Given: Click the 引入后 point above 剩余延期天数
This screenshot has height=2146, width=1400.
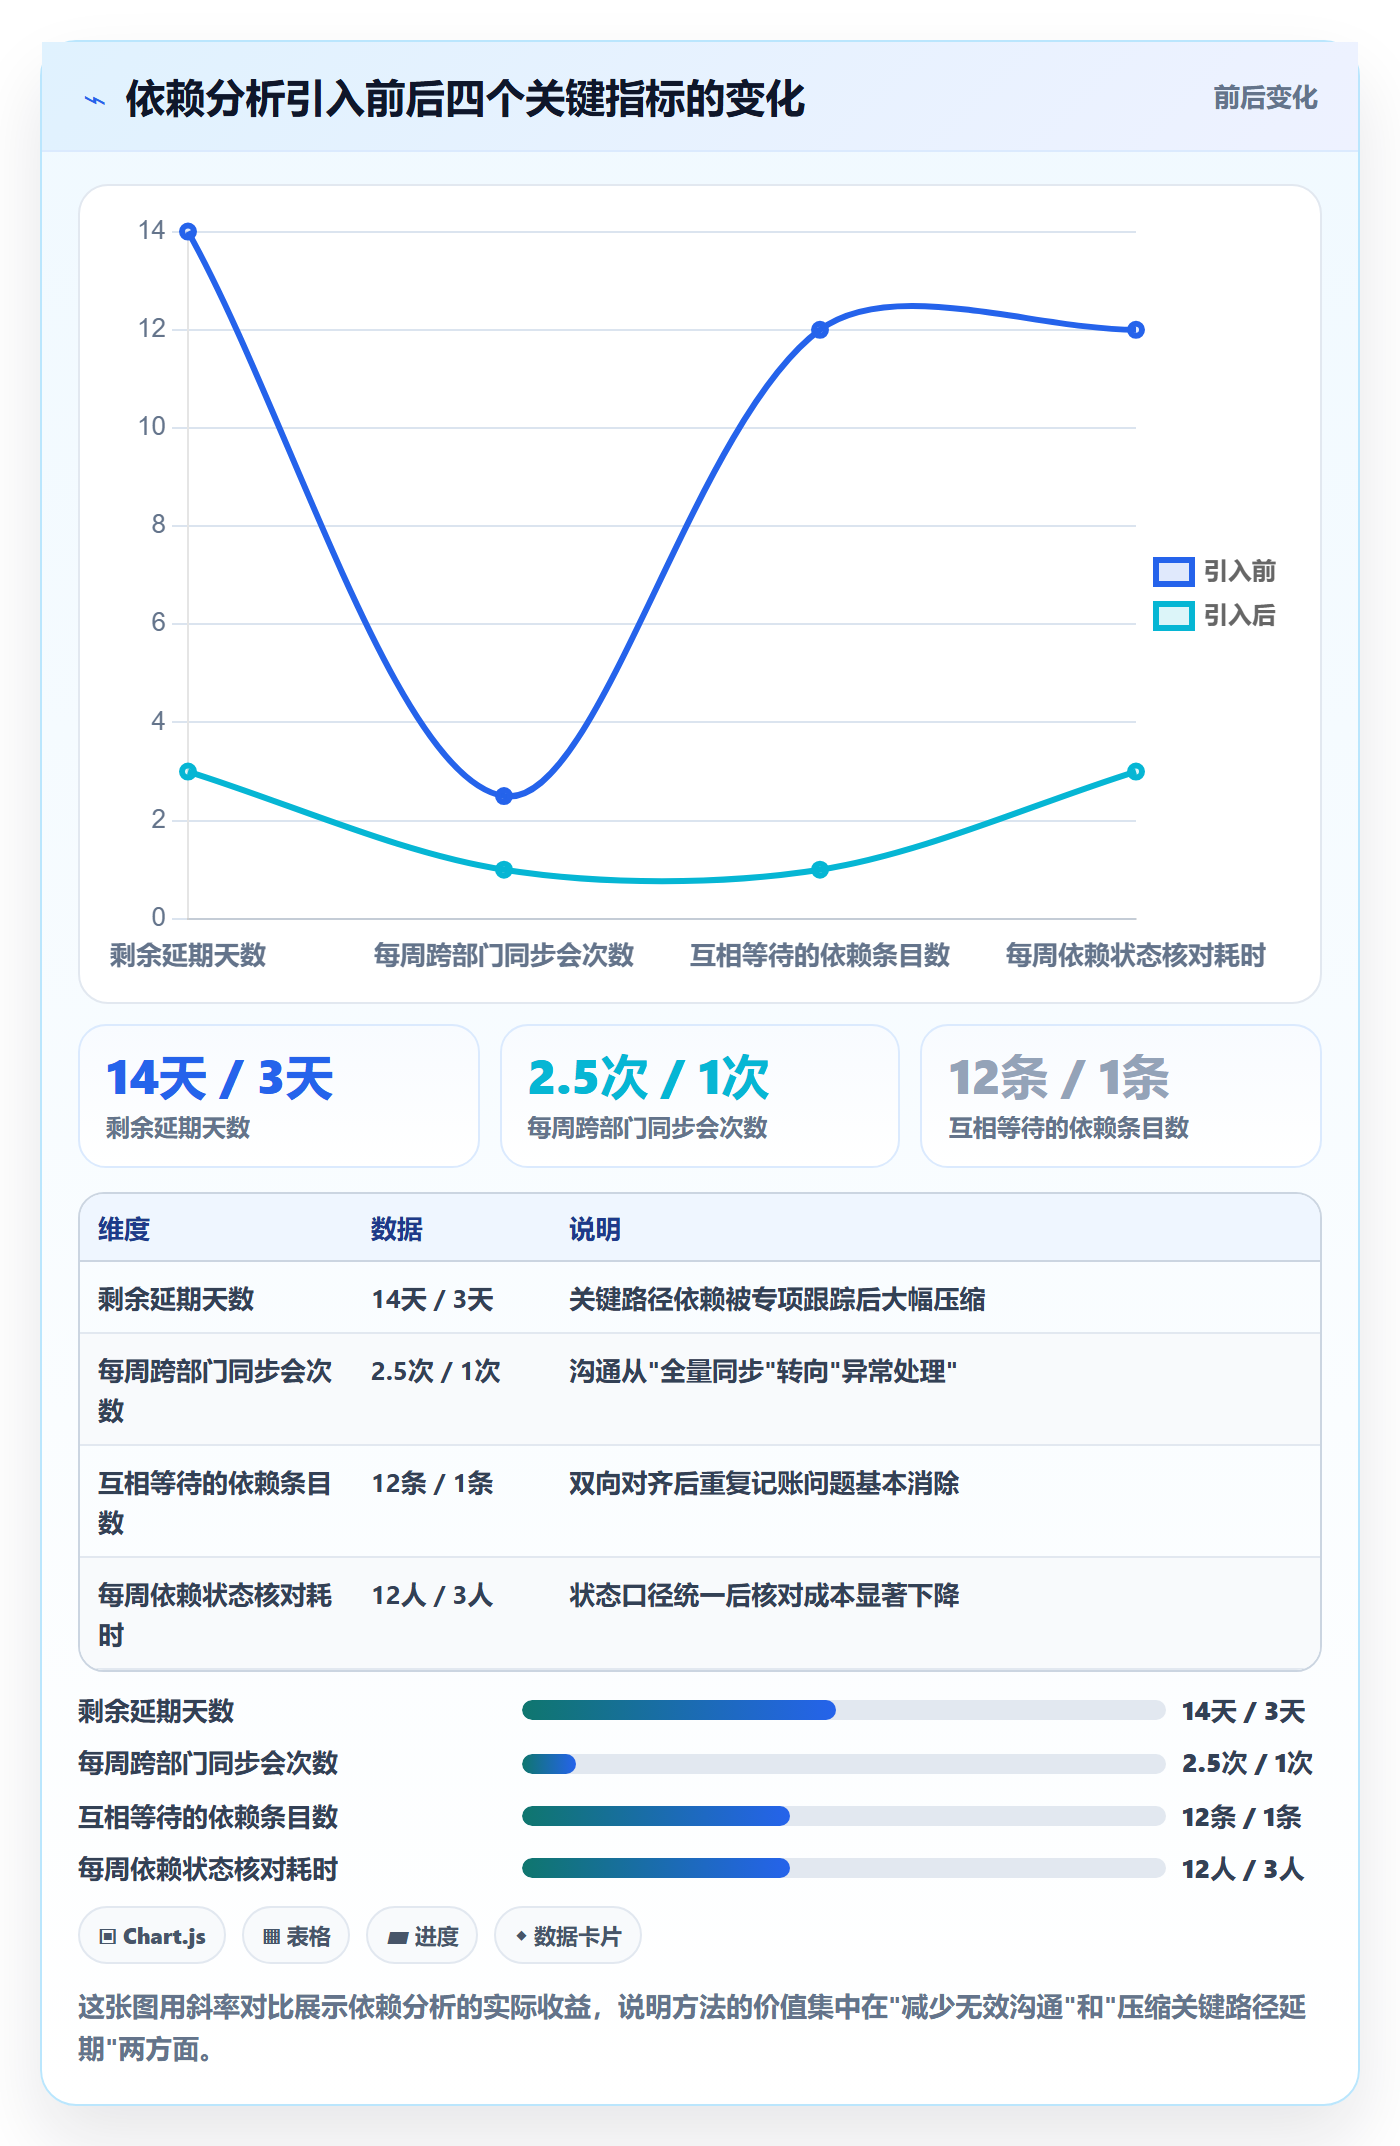Looking at the screenshot, I should coord(188,772).
